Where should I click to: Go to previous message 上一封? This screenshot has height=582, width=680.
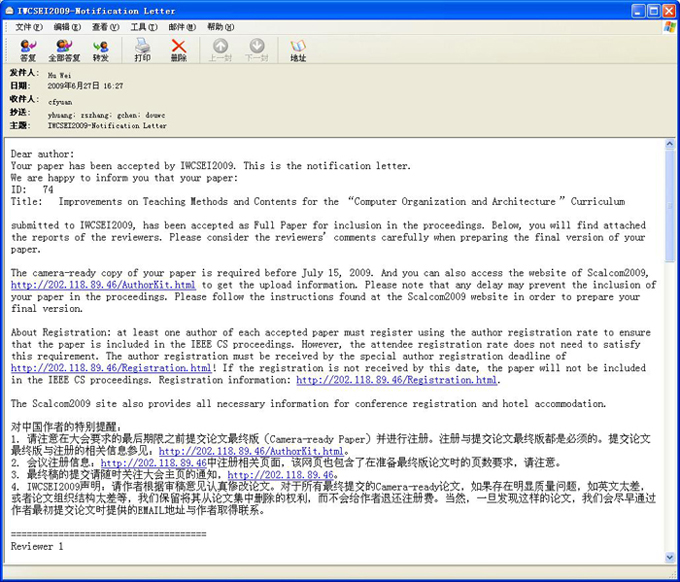(220, 50)
